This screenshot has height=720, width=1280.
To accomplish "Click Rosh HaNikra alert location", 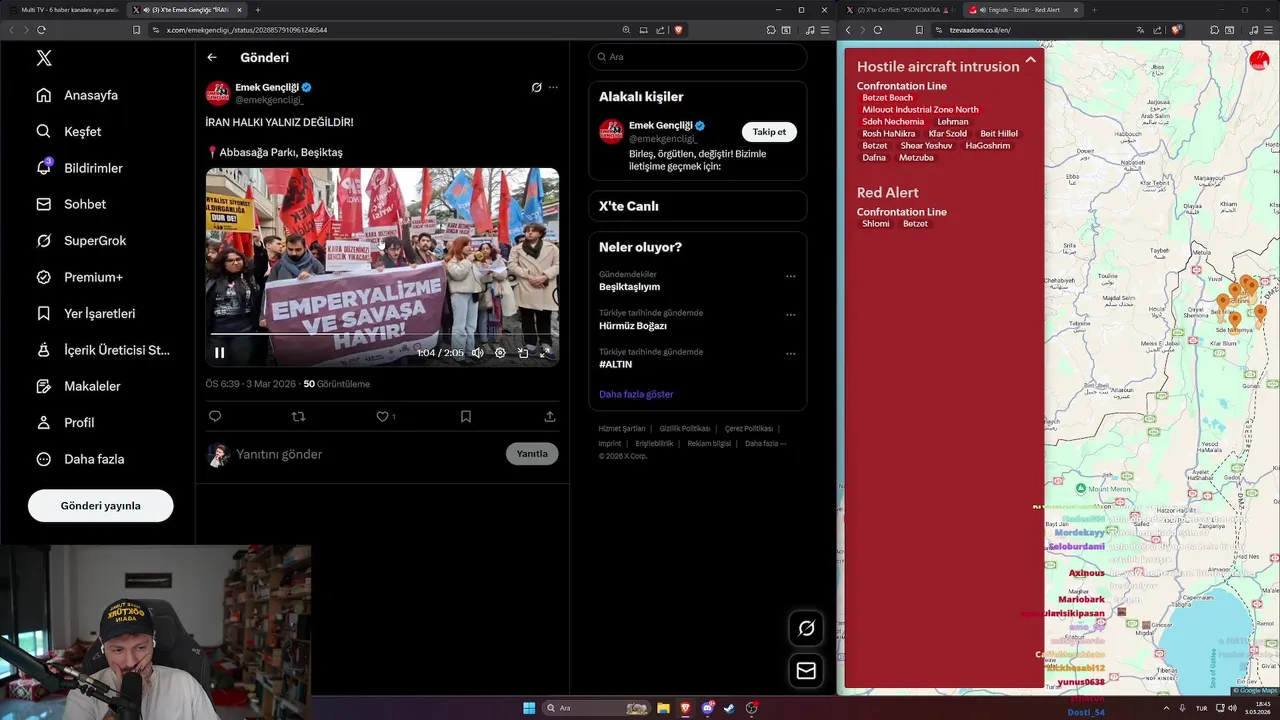I will 889,134.
